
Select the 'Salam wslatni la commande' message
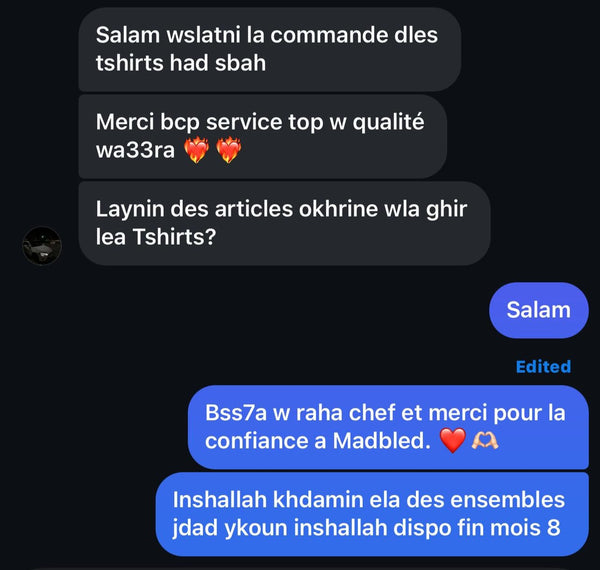click(270, 49)
